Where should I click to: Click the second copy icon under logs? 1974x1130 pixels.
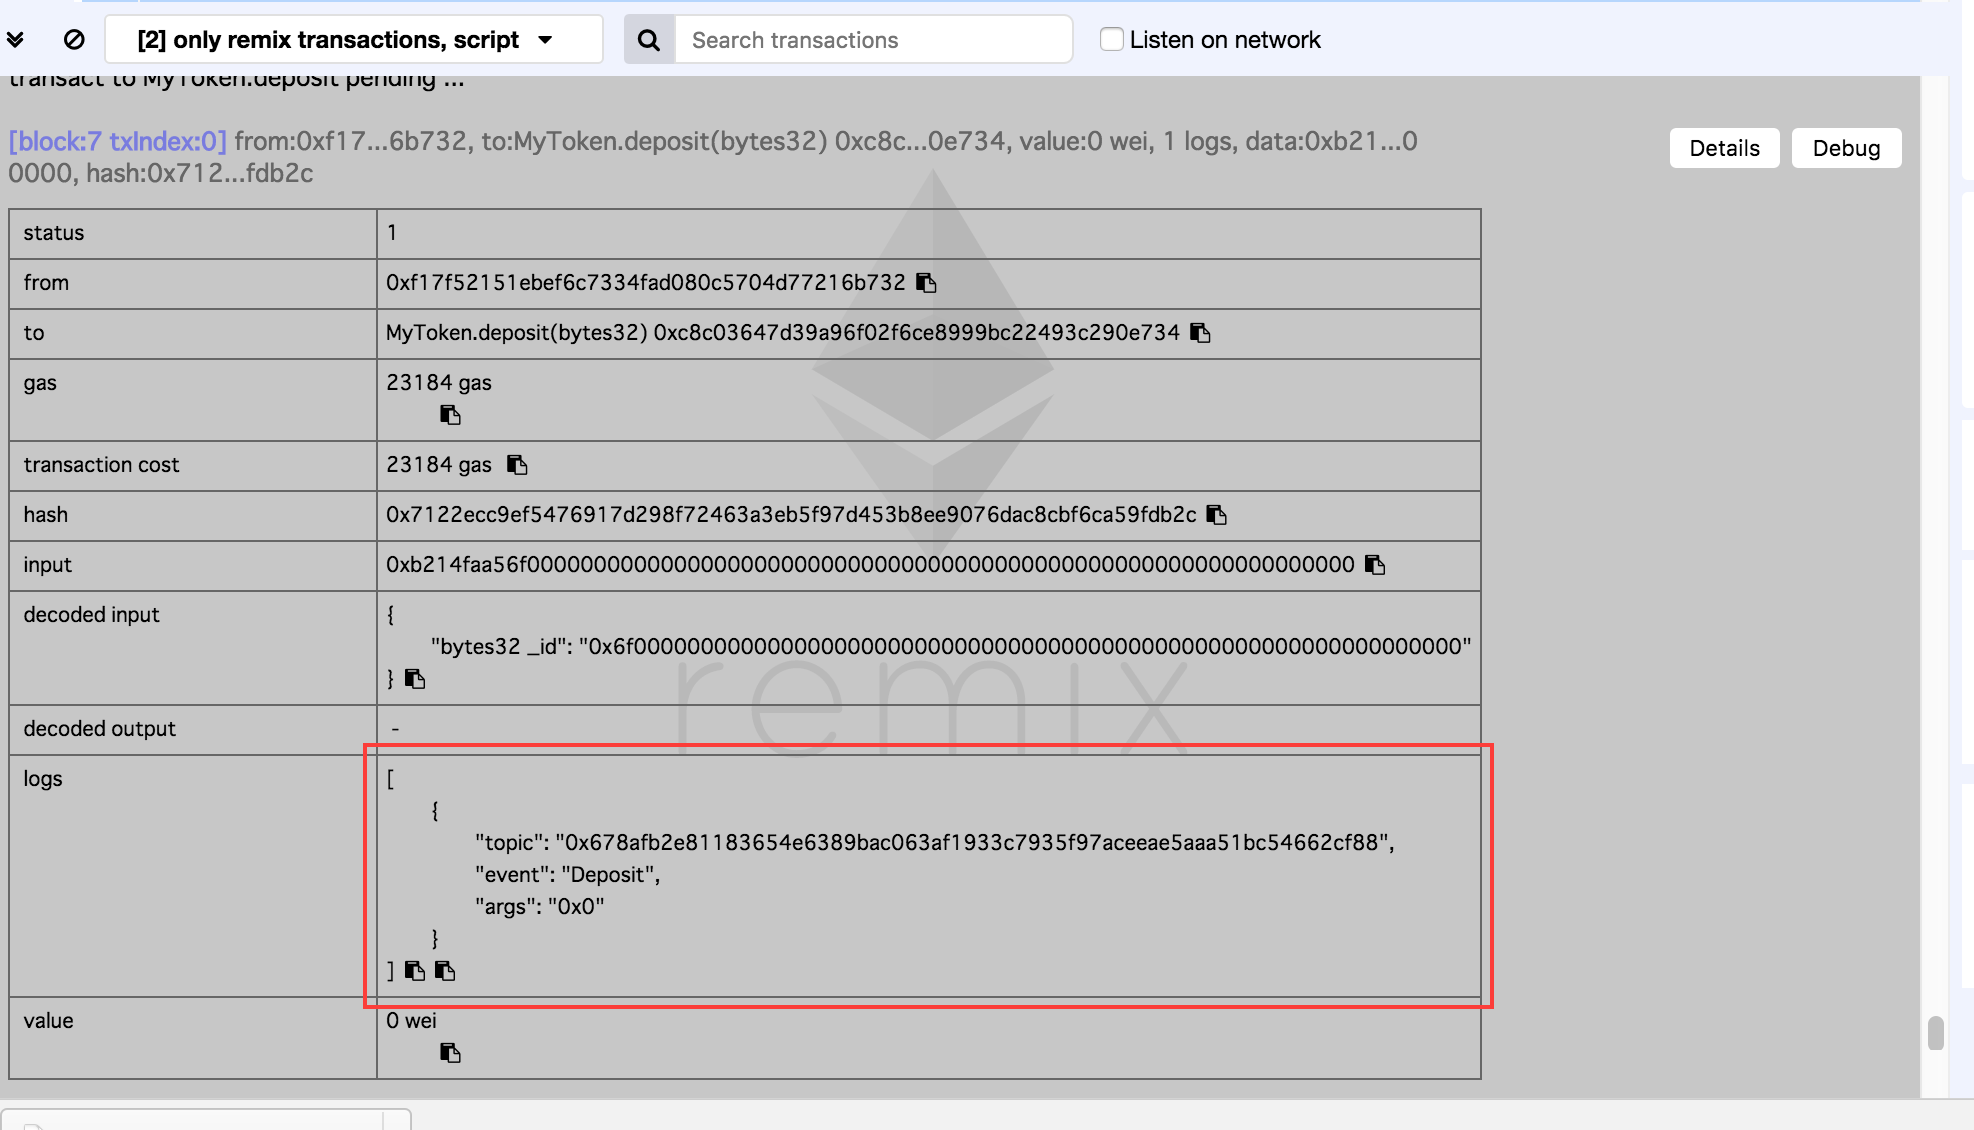[445, 971]
